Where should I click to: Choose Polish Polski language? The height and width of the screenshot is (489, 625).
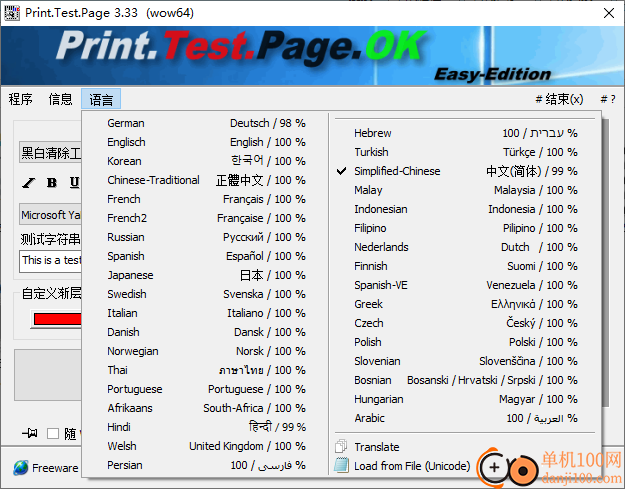465,342
